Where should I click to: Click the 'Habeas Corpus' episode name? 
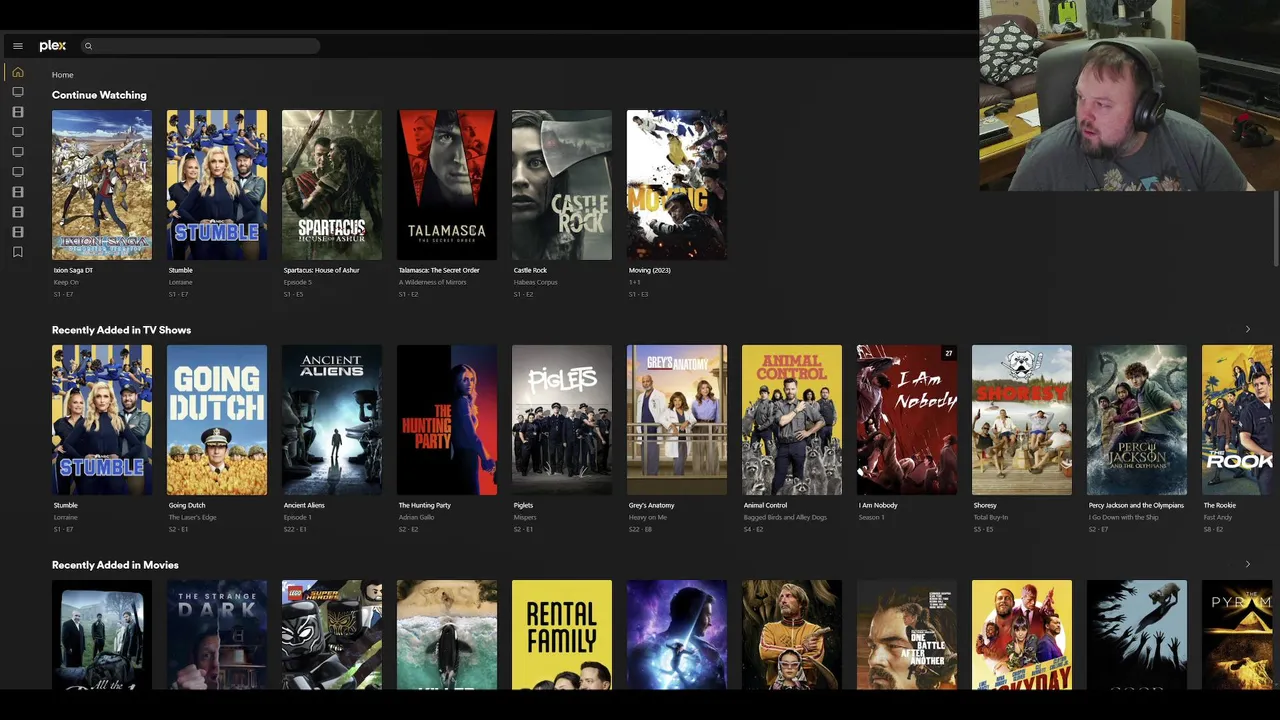click(535, 282)
